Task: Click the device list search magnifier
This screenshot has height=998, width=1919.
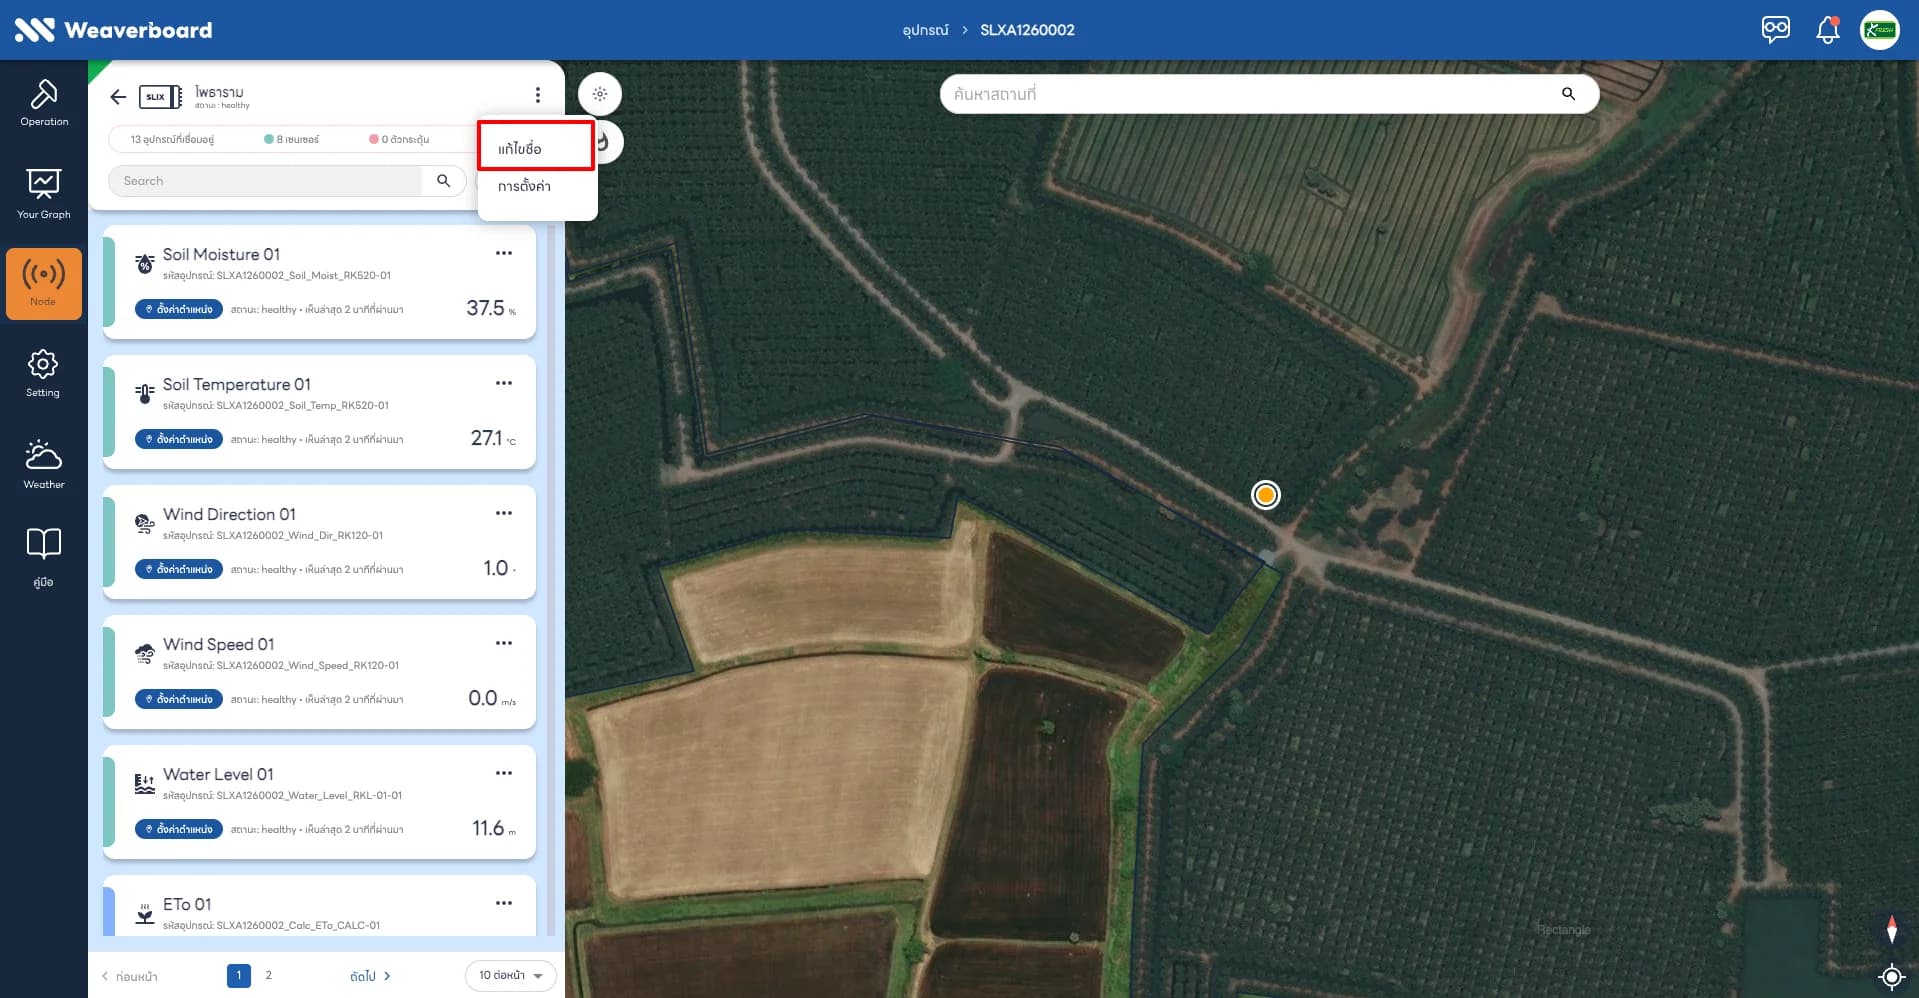Action: pyautogui.click(x=444, y=181)
